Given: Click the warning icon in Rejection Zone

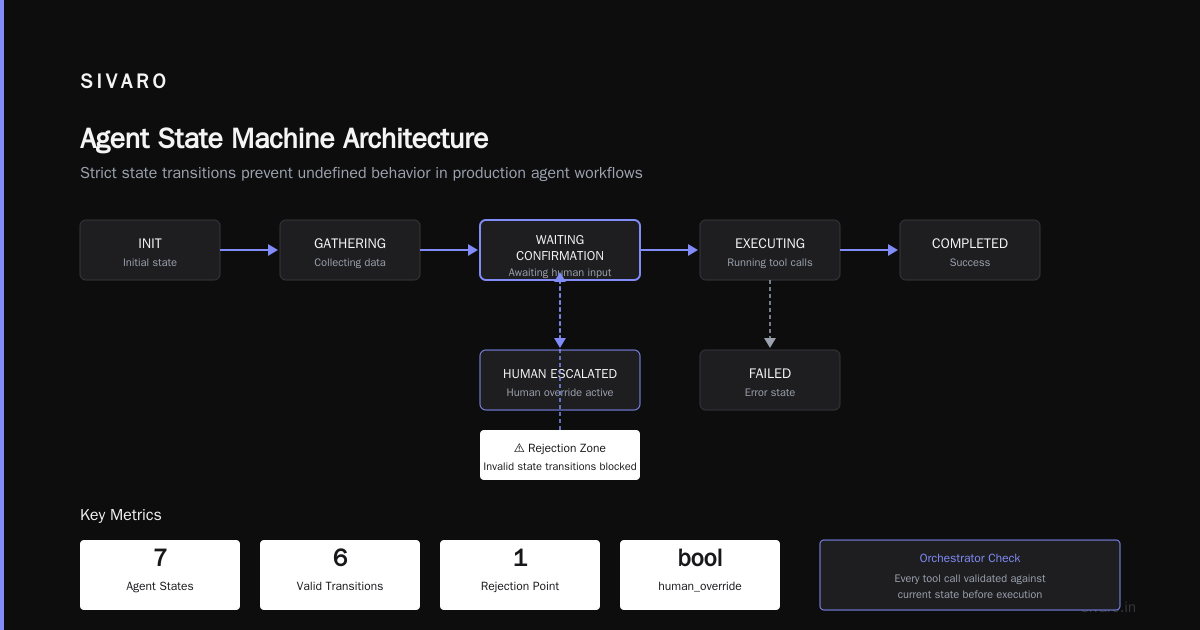Looking at the screenshot, I should (x=519, y=448).
